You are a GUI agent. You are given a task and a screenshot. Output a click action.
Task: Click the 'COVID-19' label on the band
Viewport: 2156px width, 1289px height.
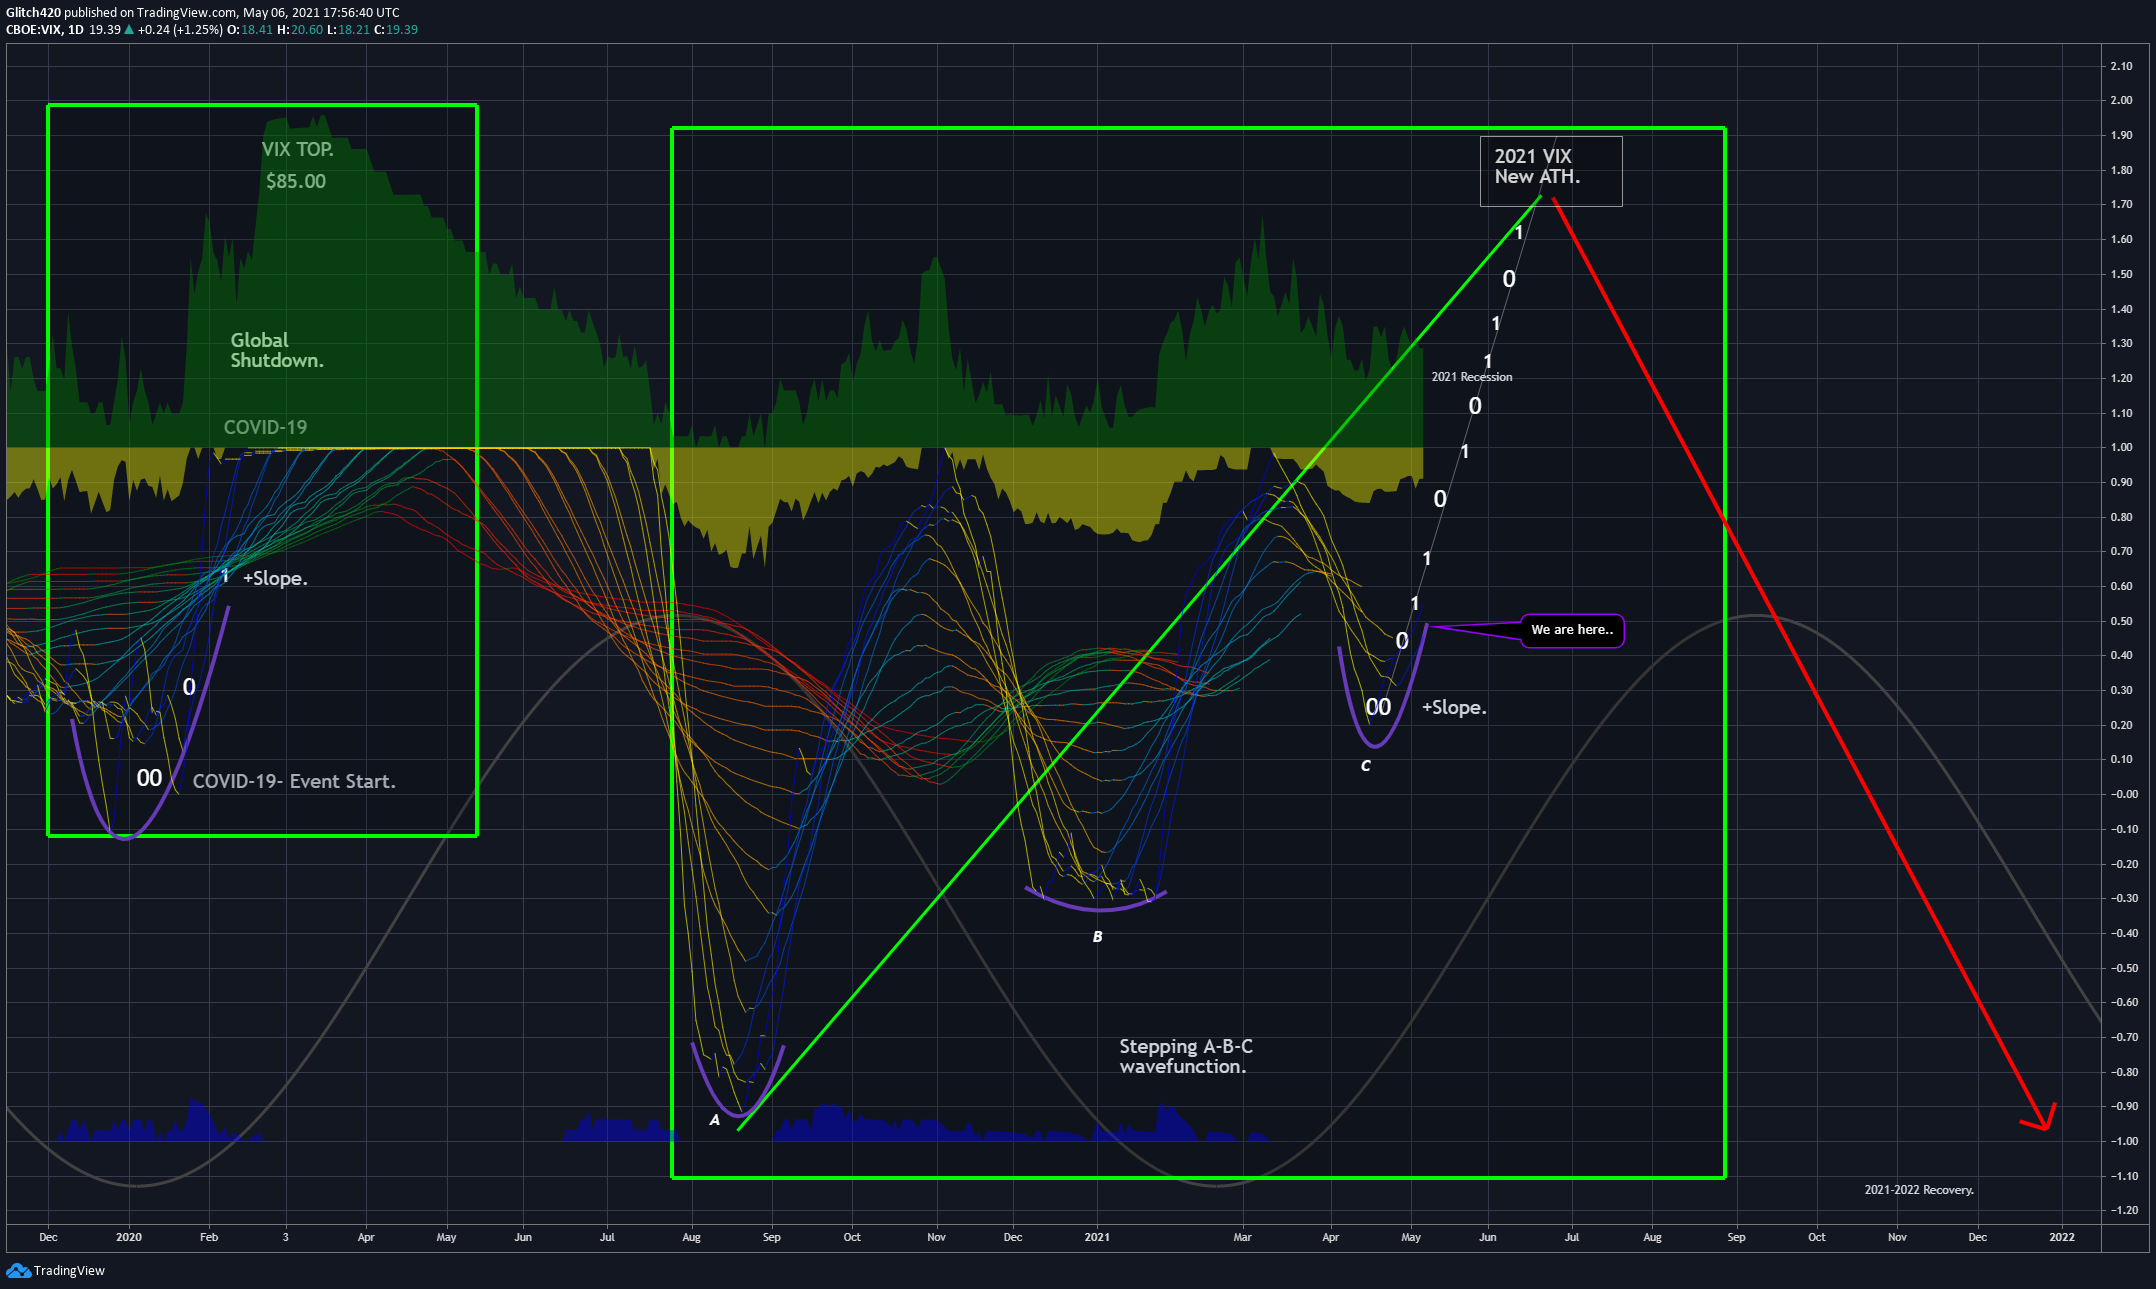(265, 427)
